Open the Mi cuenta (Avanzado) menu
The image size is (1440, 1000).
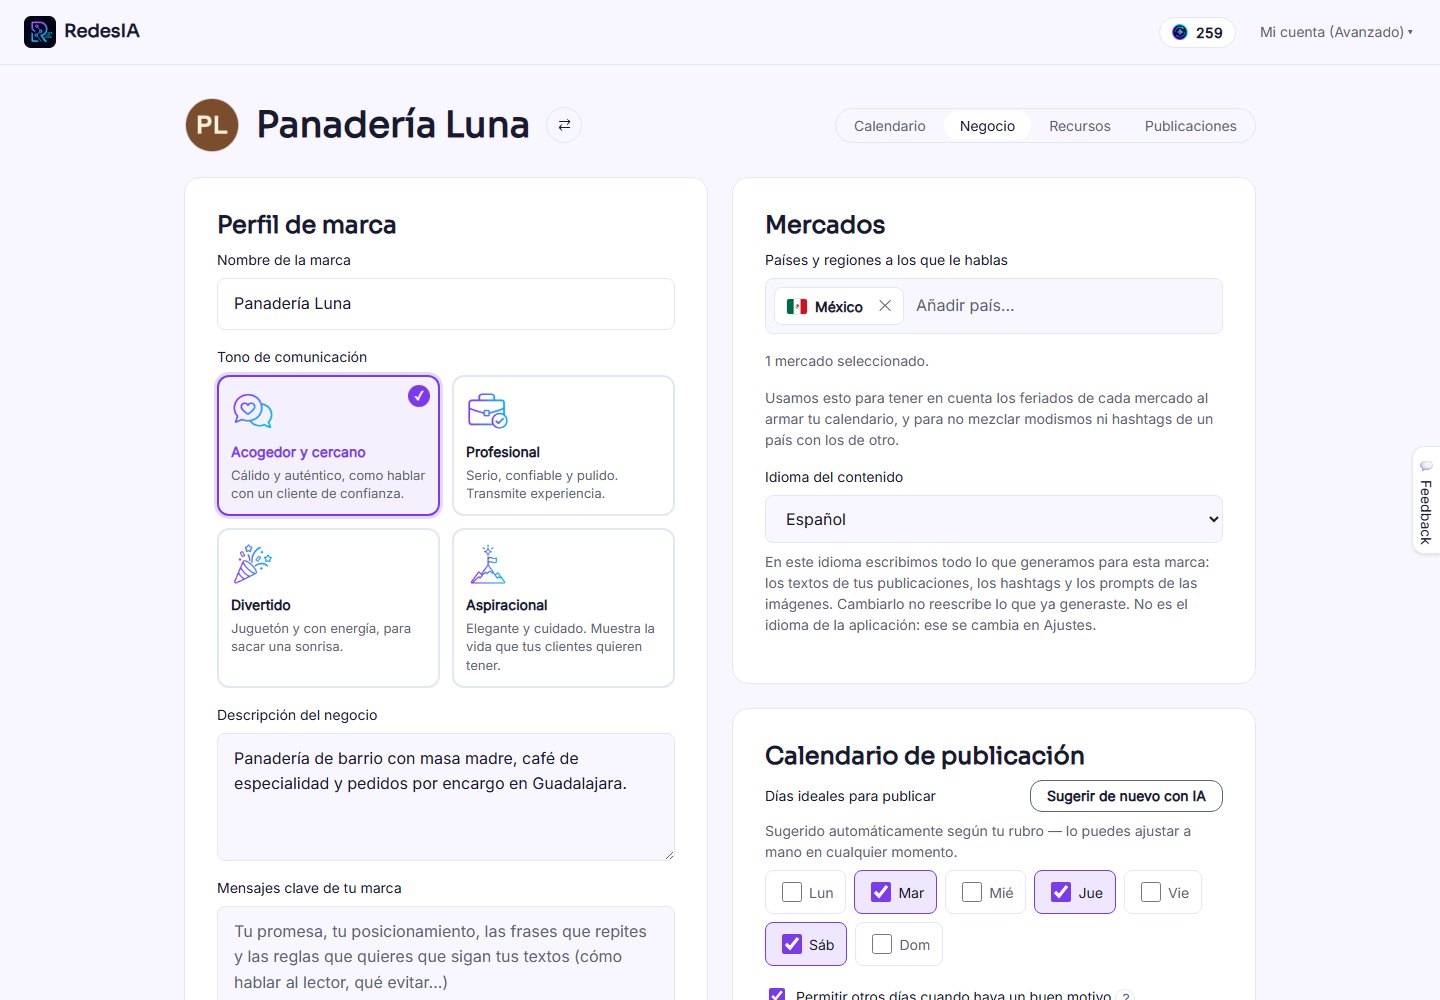[1336, 32]
